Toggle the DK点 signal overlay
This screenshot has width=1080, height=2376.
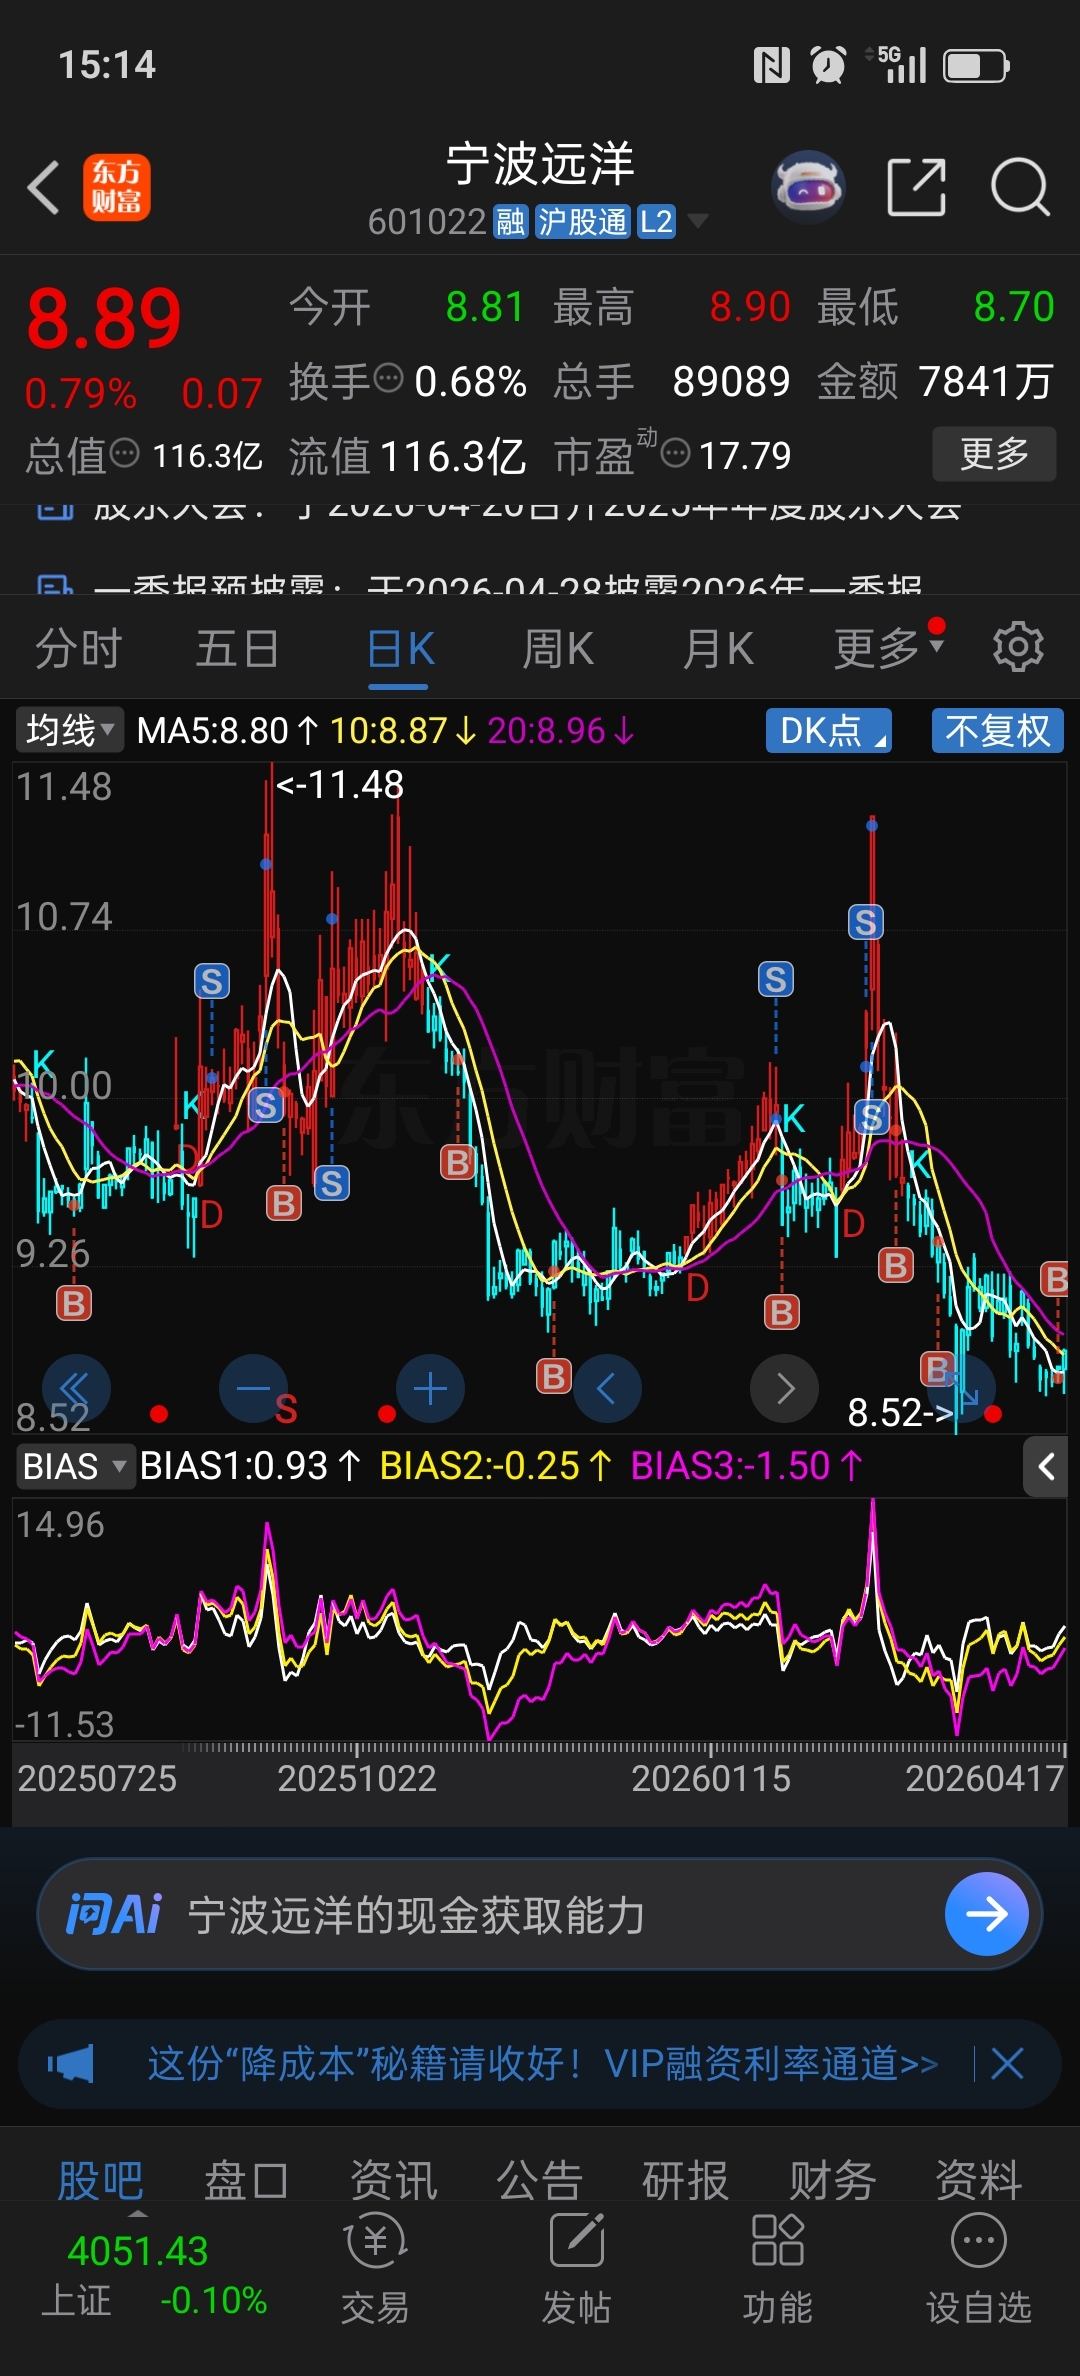click(829, 730)
